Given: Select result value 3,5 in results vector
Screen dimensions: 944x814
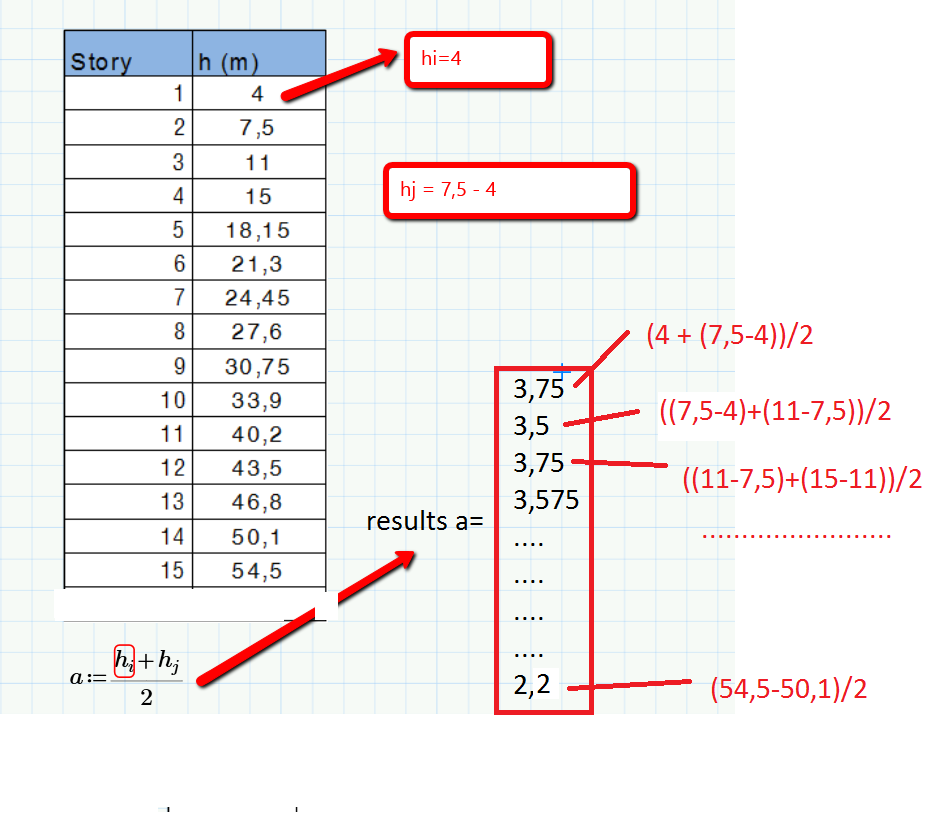Looking at the screenshot, I should [531, 426].
